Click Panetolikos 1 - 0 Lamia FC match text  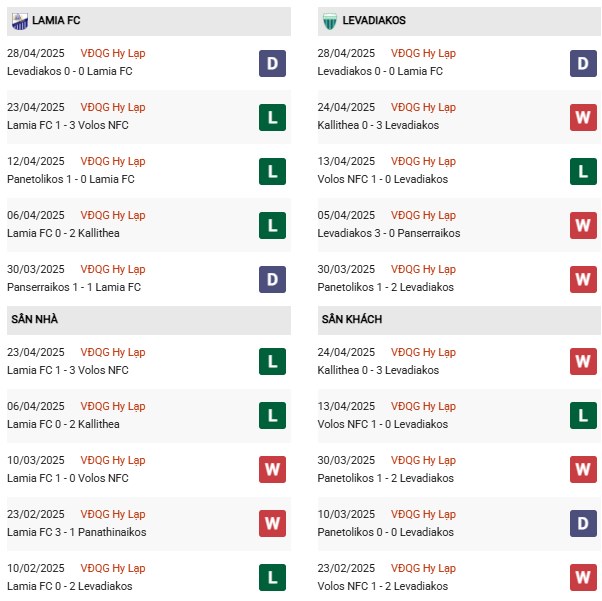pos(70,179)
